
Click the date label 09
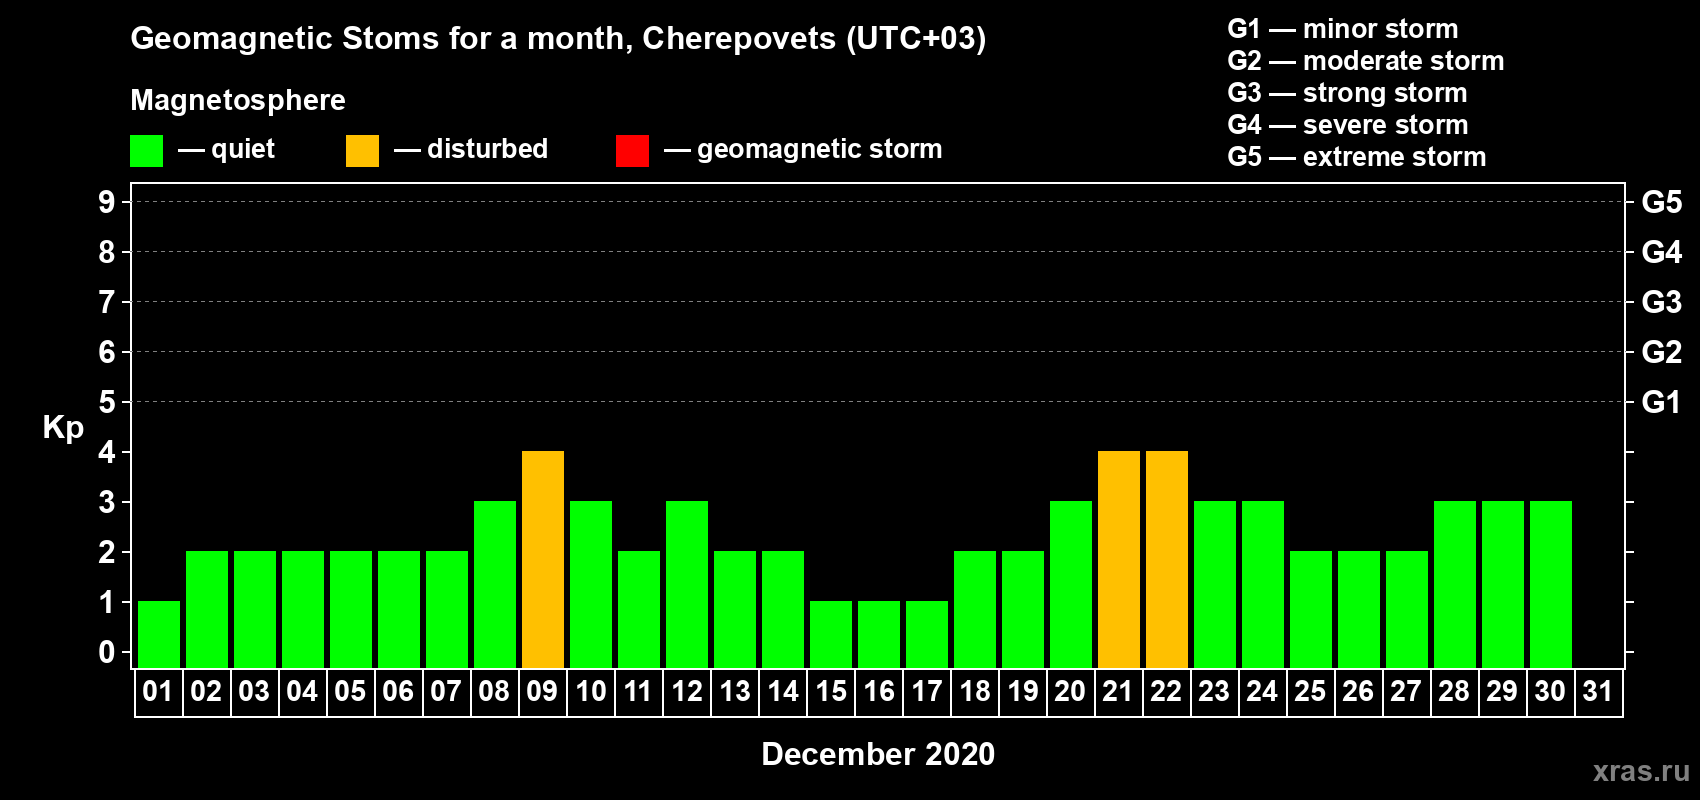[542, 692]
